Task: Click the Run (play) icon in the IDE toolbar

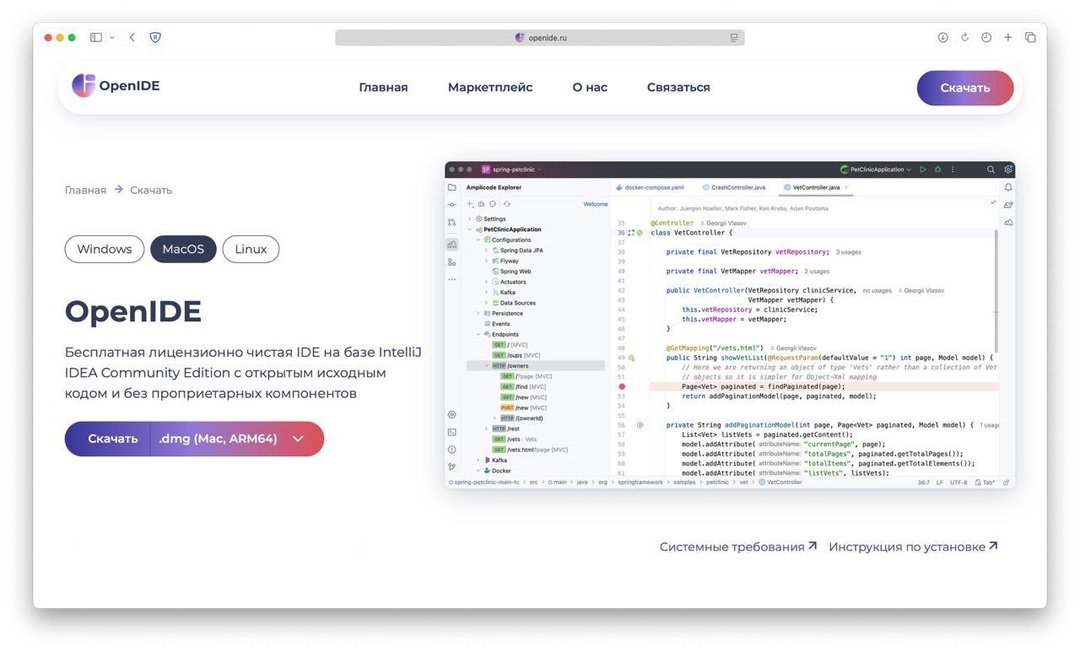Action: [x=923, y=169]
